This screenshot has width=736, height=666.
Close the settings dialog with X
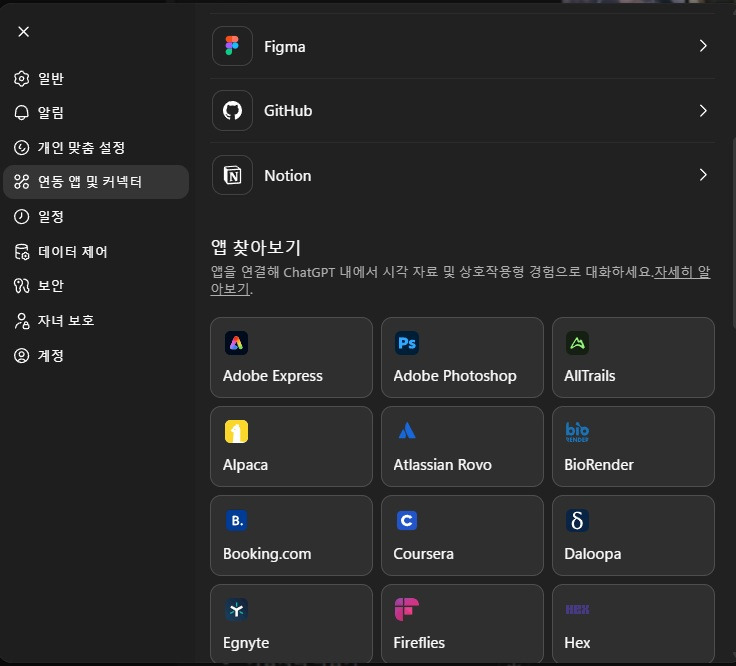click(23, 31)
